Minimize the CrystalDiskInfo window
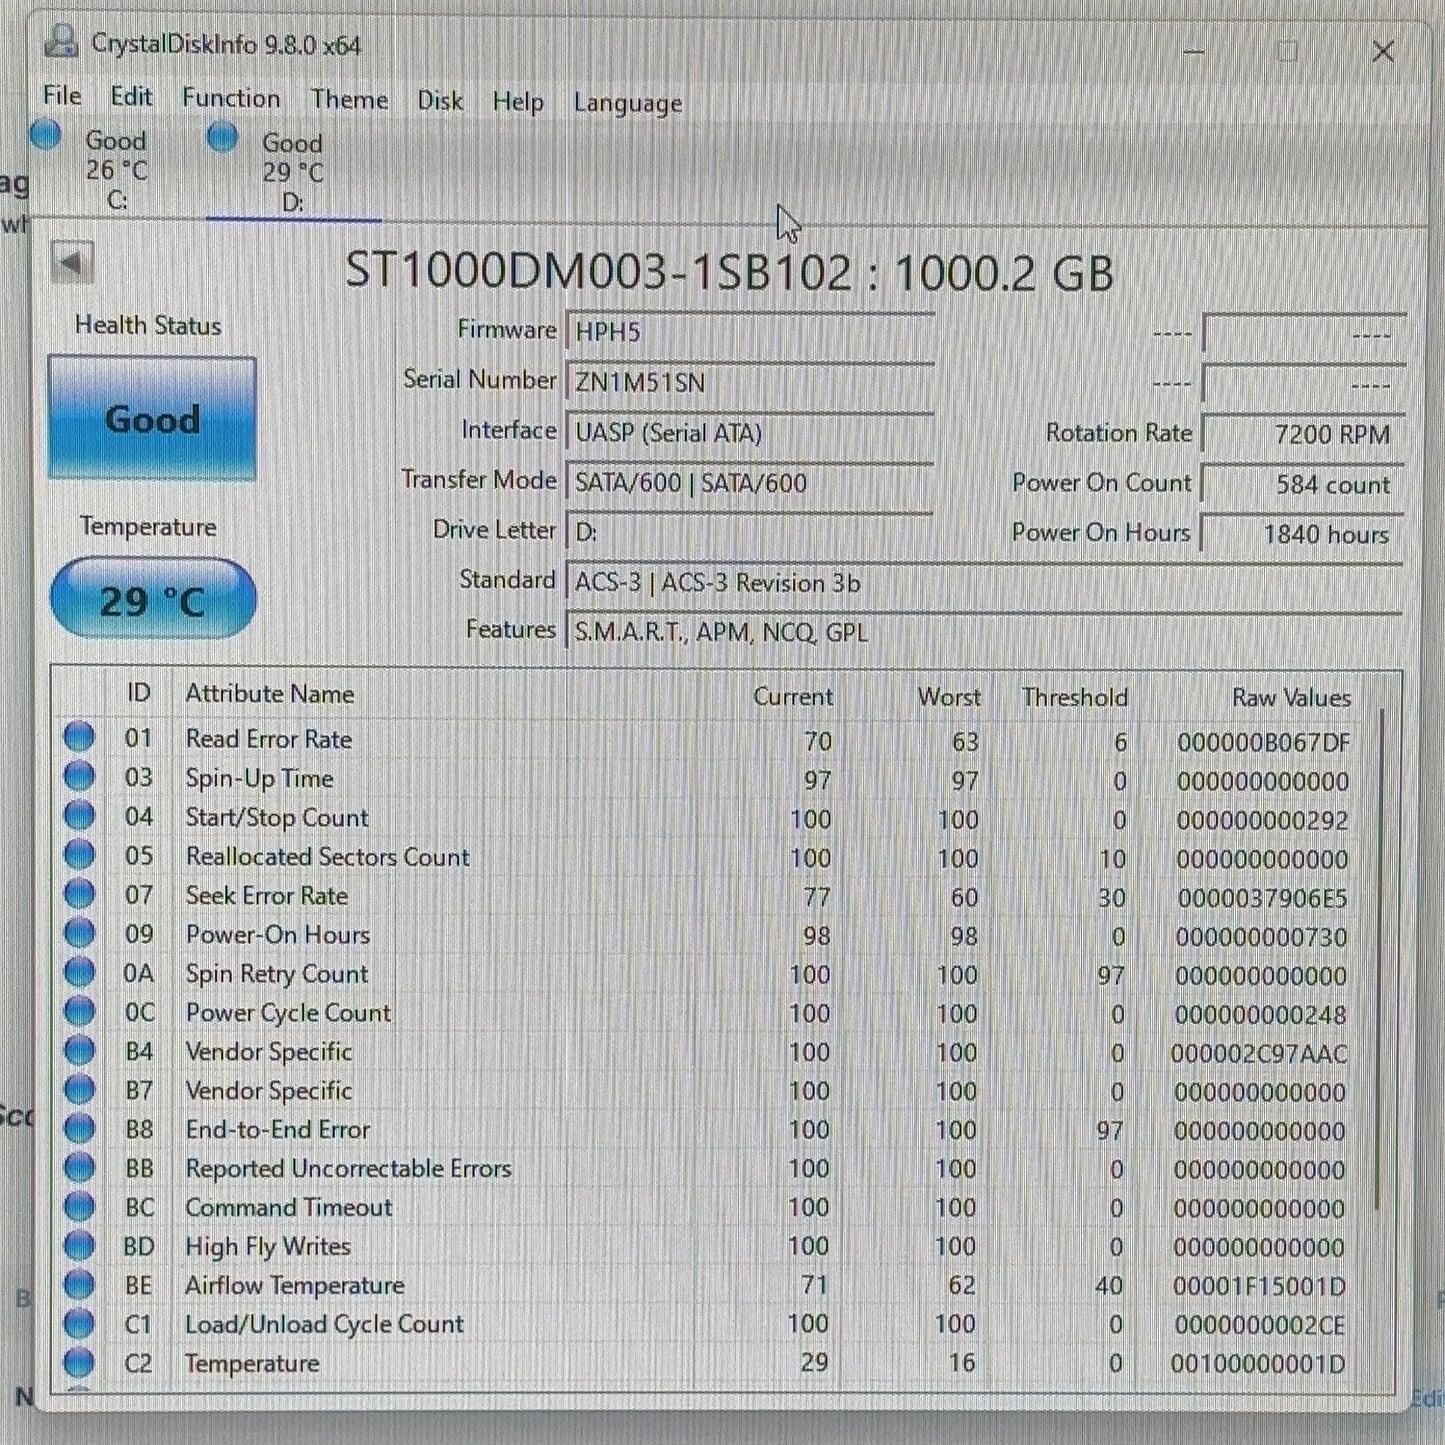 click(1194, 51)
